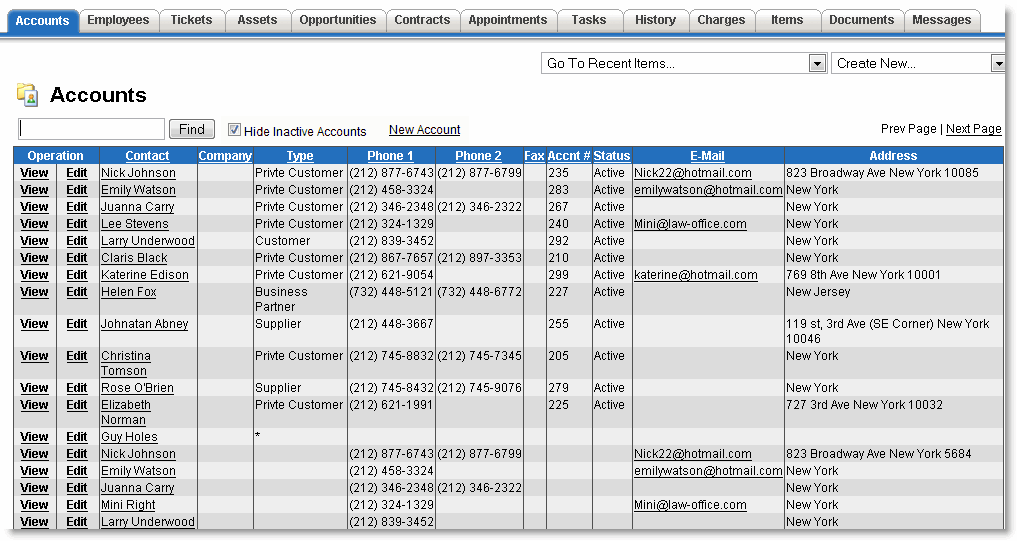
Task: Sort by the Accnt # column header
Action: [x=568, y=156]
